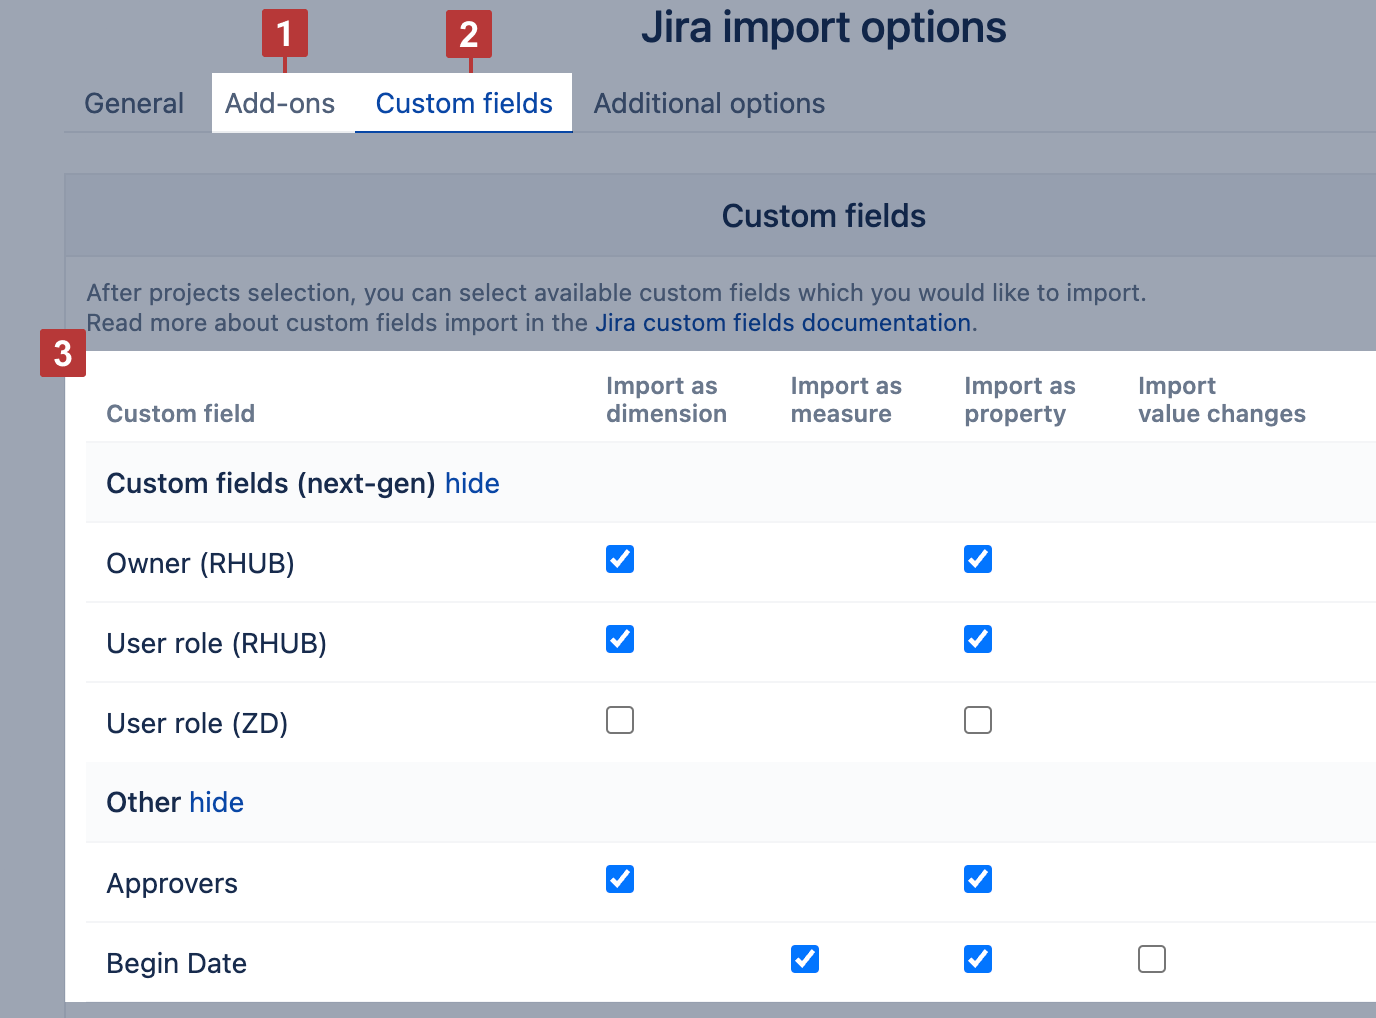Uncheck Approvers import as property
Screen dimensions: 1376x1018
click(x=978, y=879)
